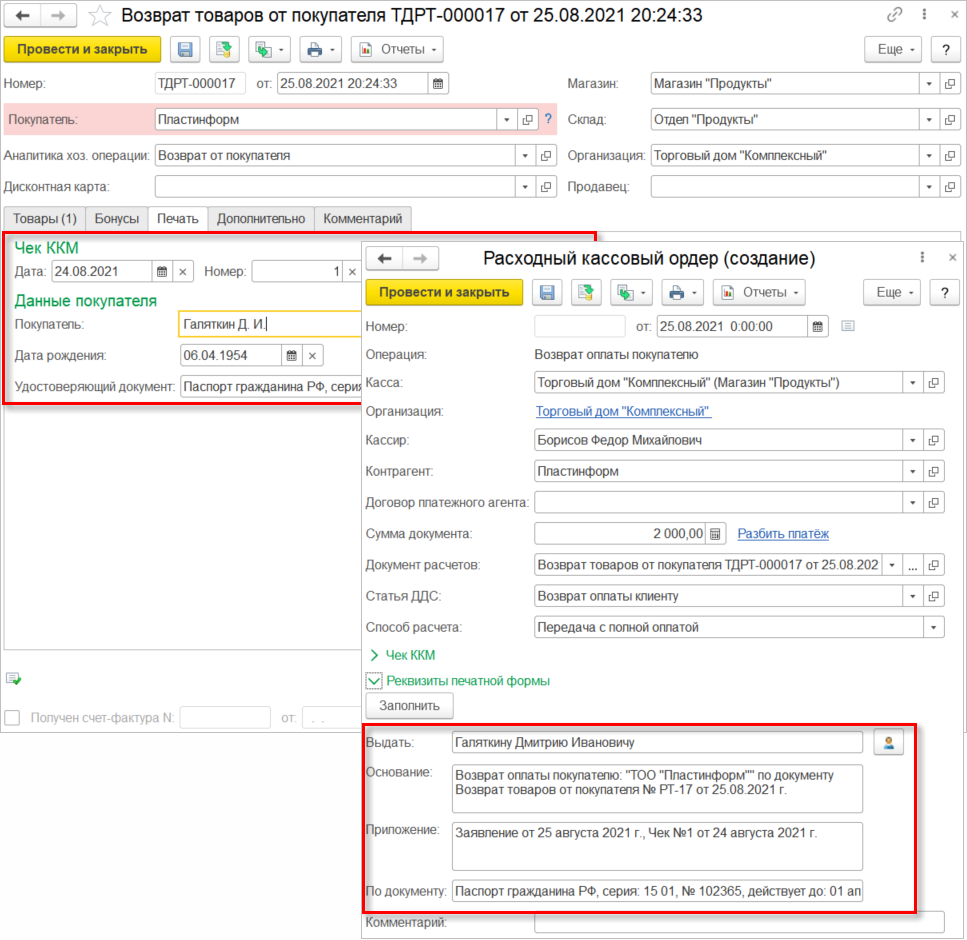
Task: Follow the Разбить платёж link
Action: [783, 534]
